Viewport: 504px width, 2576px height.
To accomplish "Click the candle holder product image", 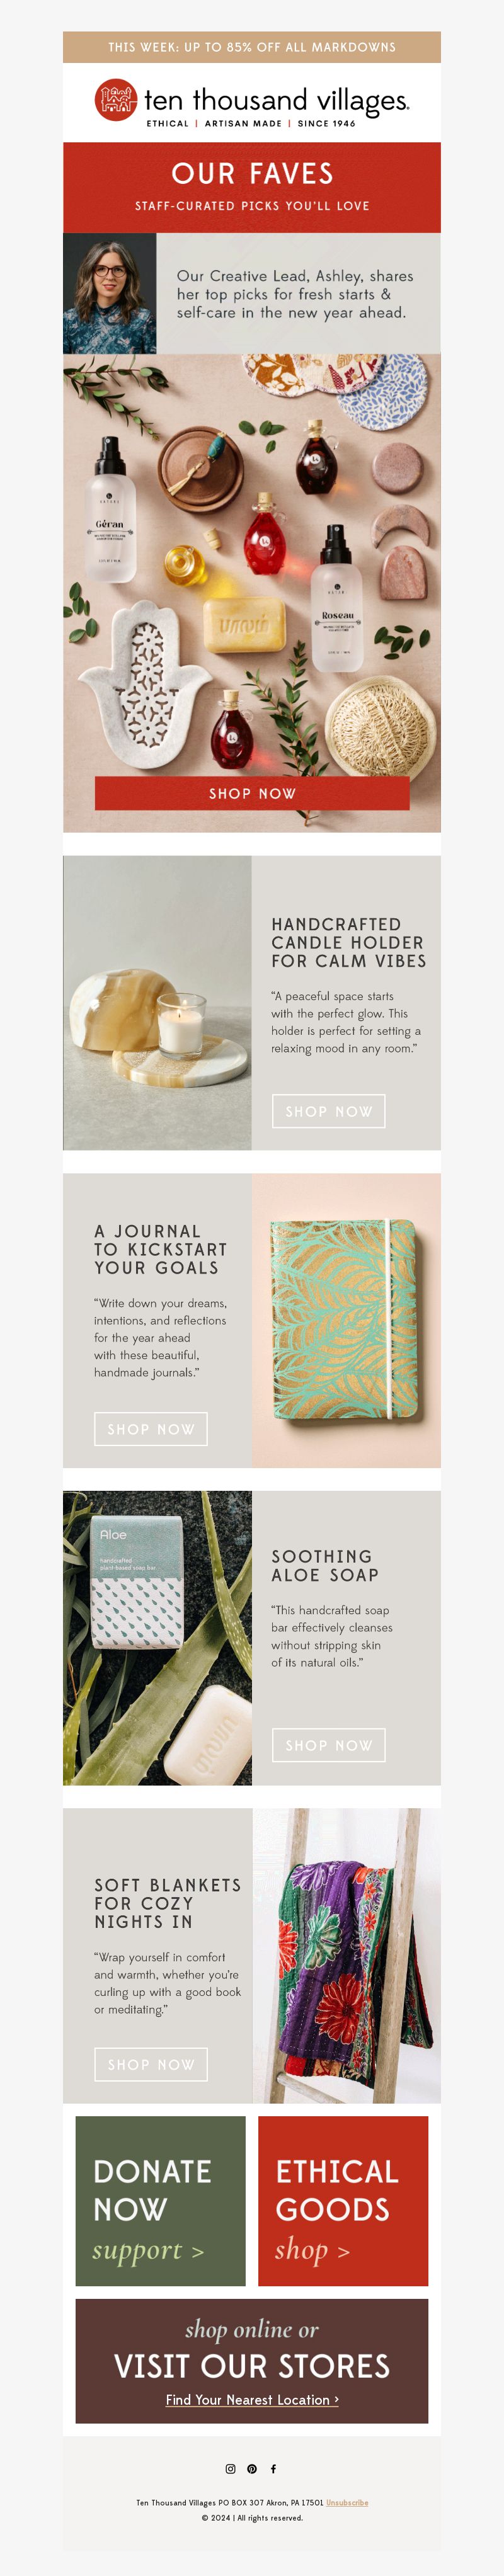I will pos(157,1003).
